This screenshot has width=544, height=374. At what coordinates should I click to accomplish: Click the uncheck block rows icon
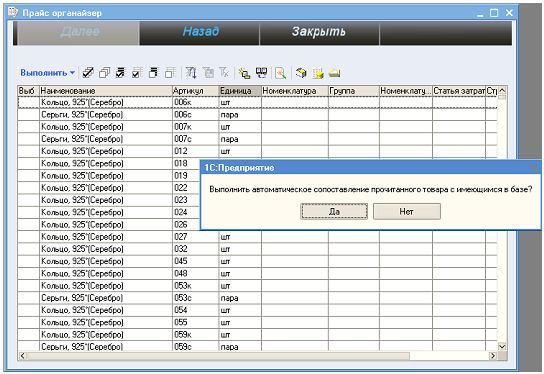153,73
